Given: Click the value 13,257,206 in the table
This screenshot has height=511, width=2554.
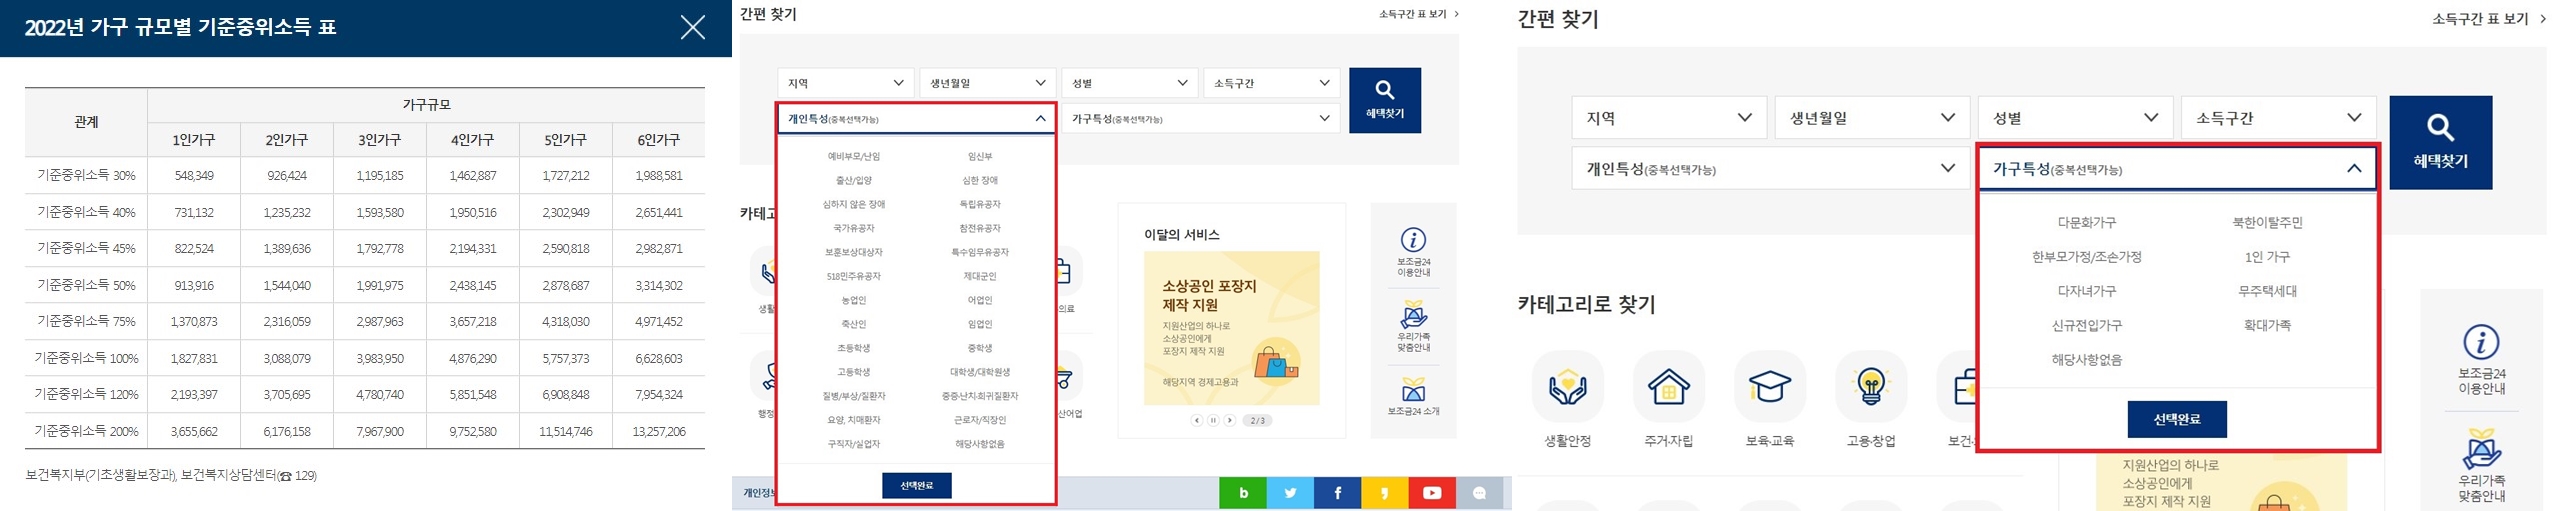Looking at the screenshot, I should coord(658,431).
